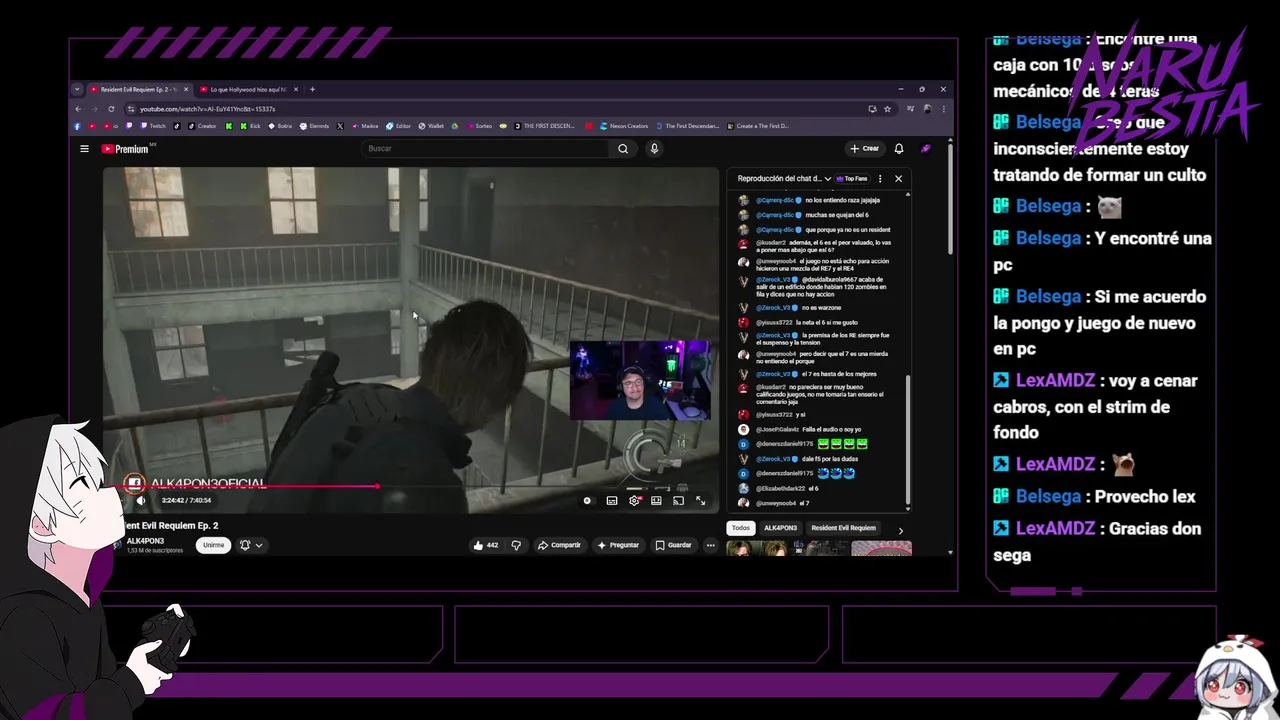Screen dimensions: 1280x720
Task: Click chat message 'muchas se quejan del 6'
Action: pyautogui.click(x=836, y=215)
